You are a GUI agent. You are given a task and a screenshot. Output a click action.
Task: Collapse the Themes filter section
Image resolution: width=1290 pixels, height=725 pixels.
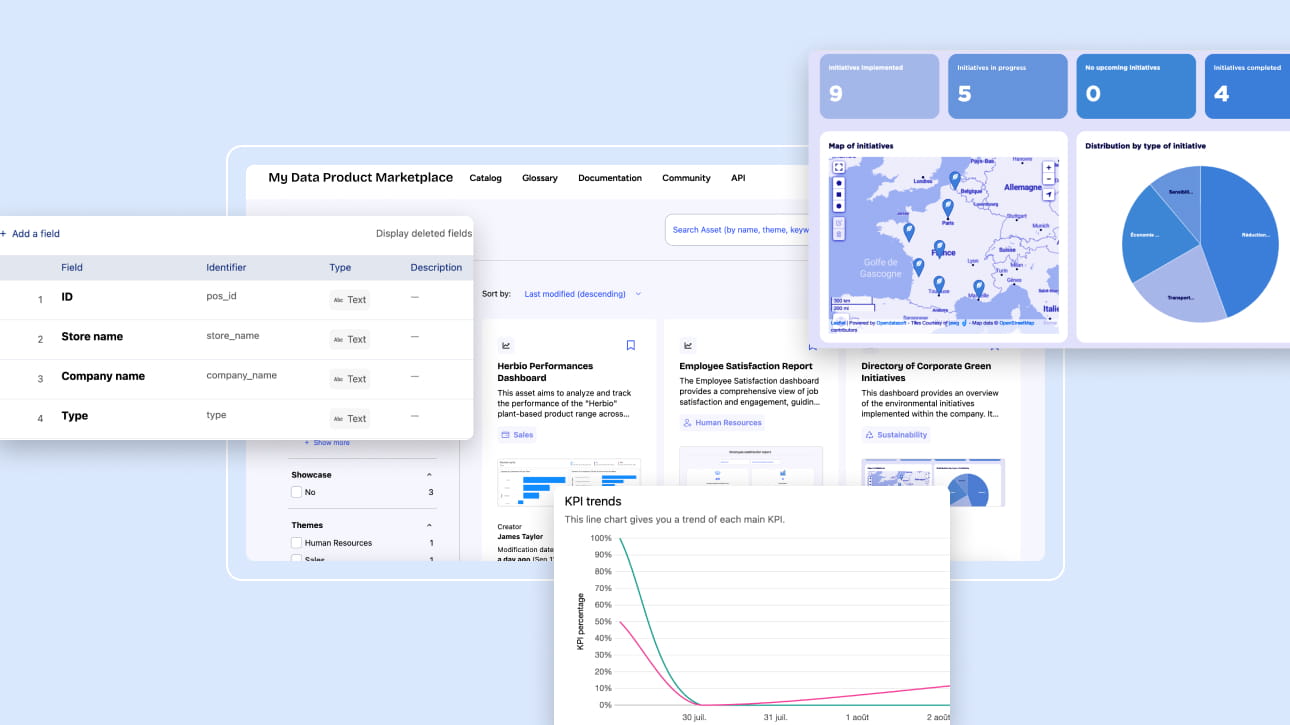[430, 525]
